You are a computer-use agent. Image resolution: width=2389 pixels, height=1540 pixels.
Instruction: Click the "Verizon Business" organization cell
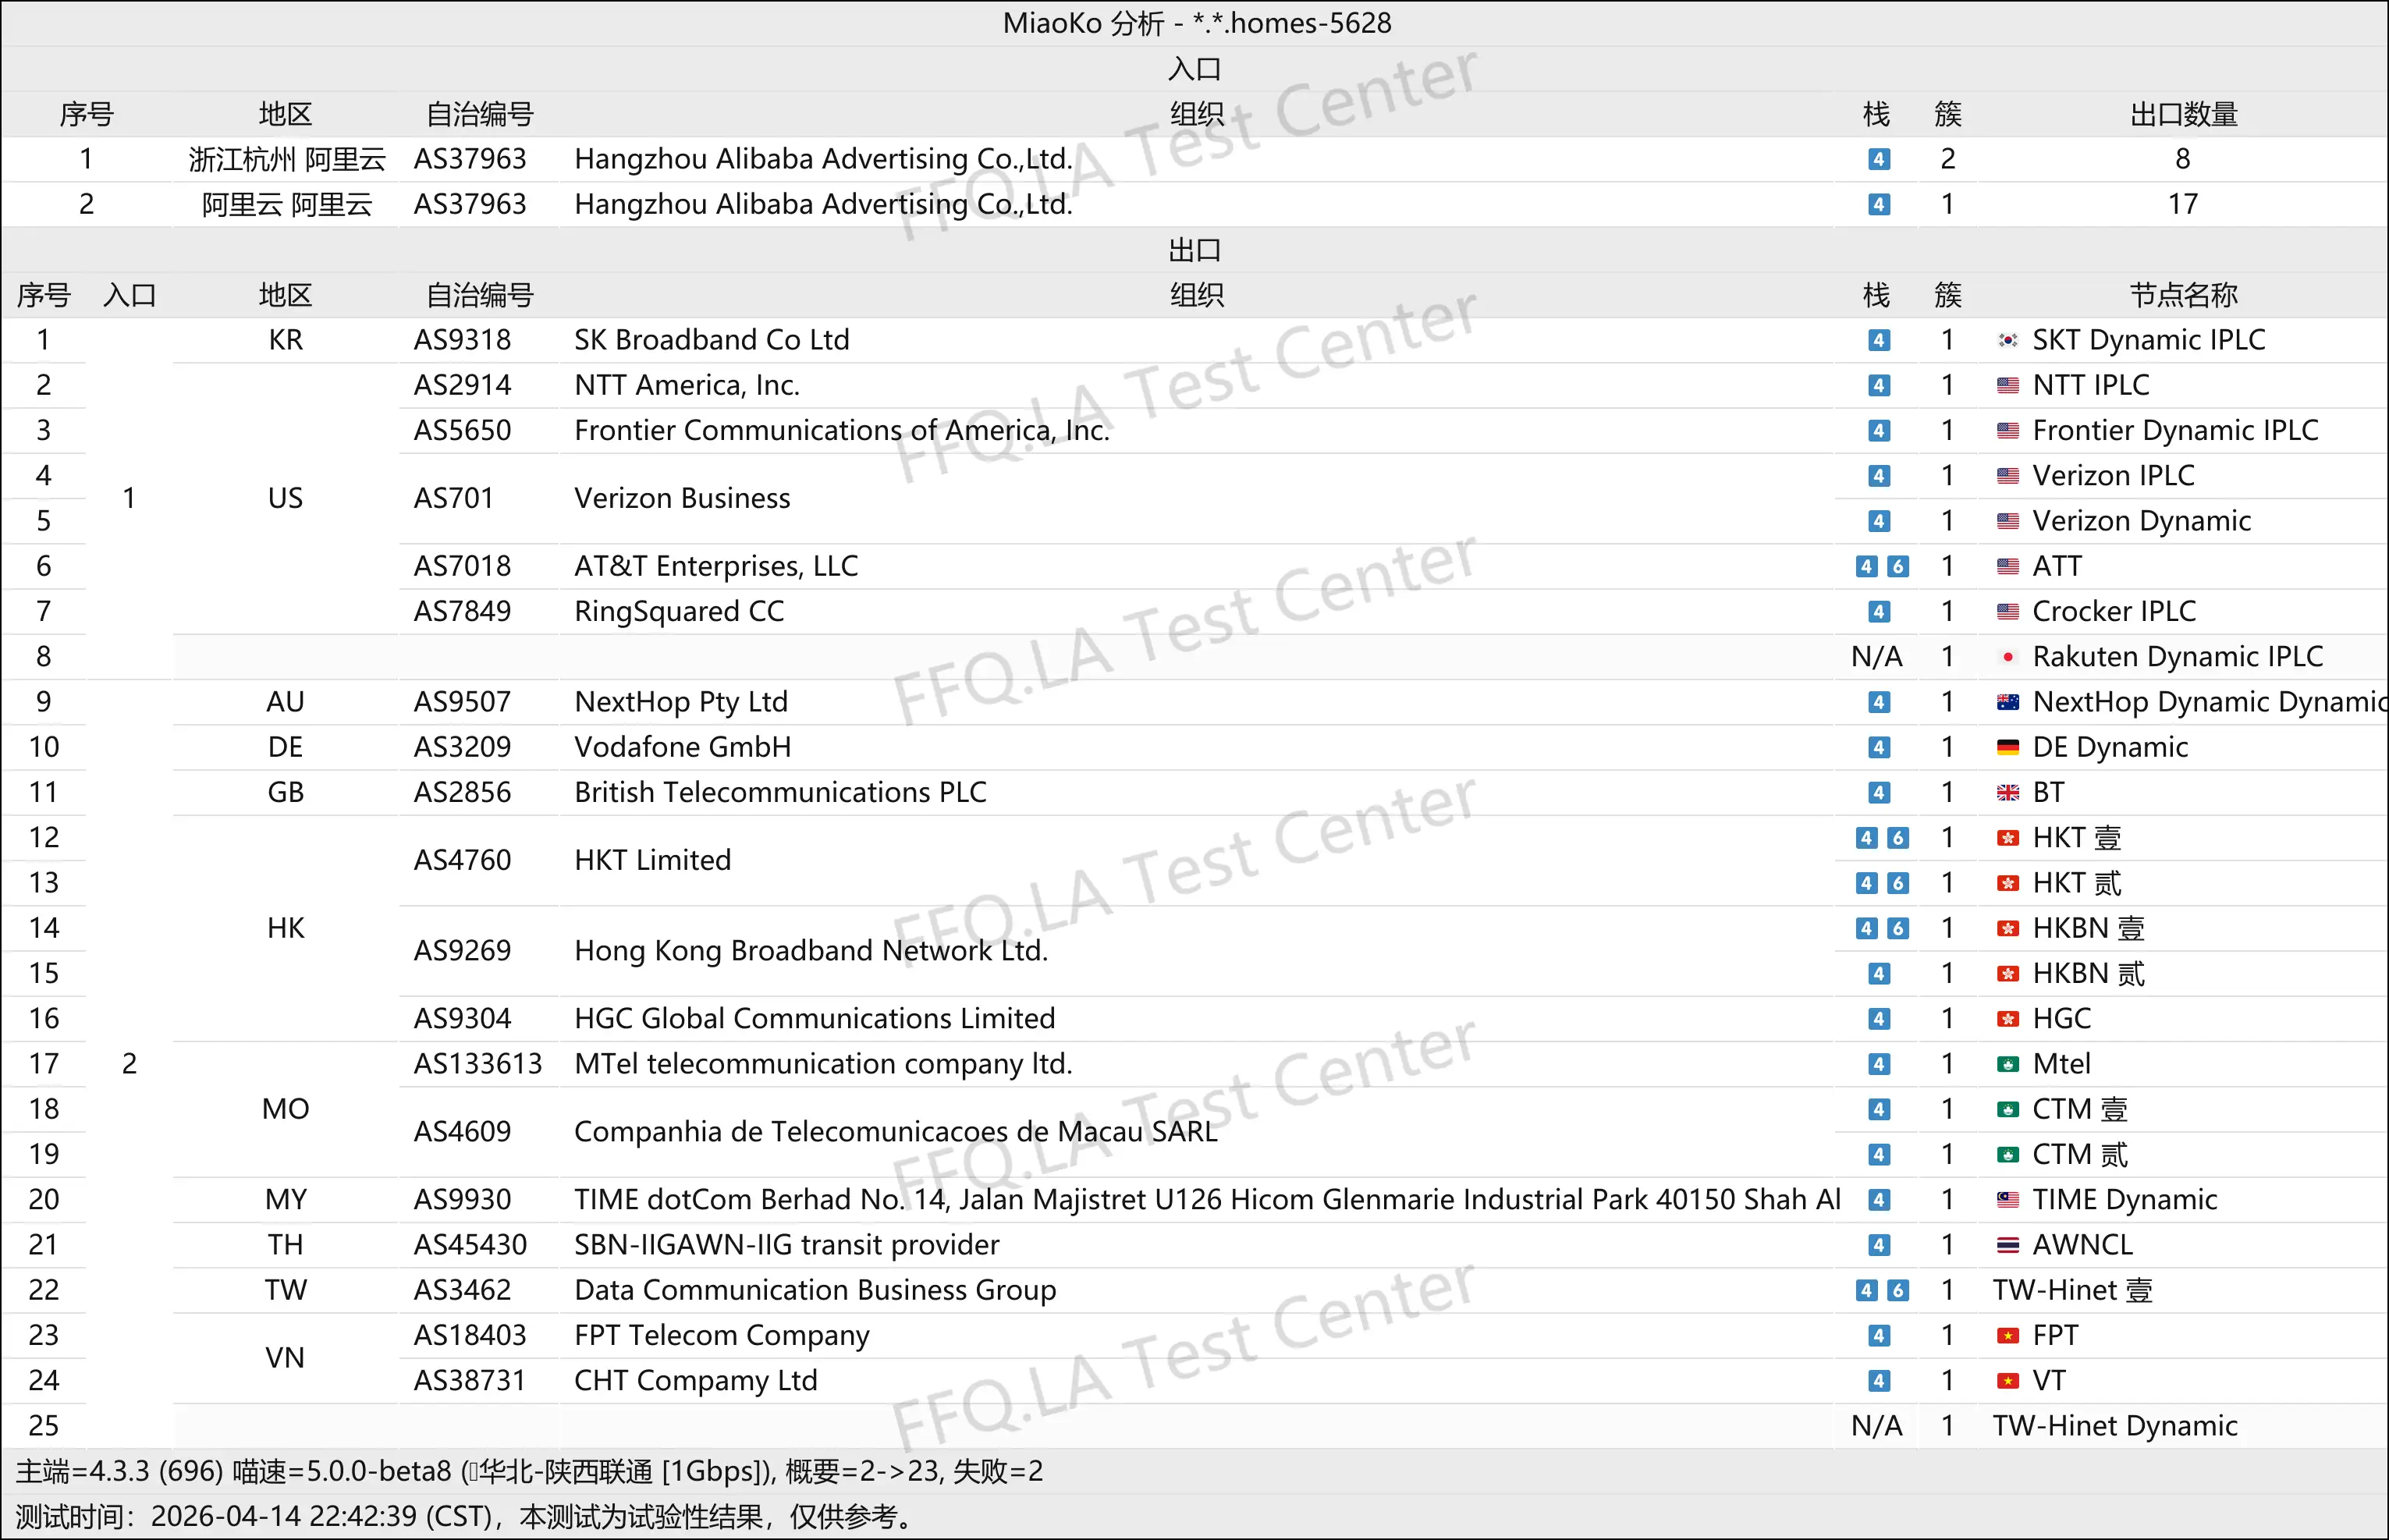click(682, 499)
